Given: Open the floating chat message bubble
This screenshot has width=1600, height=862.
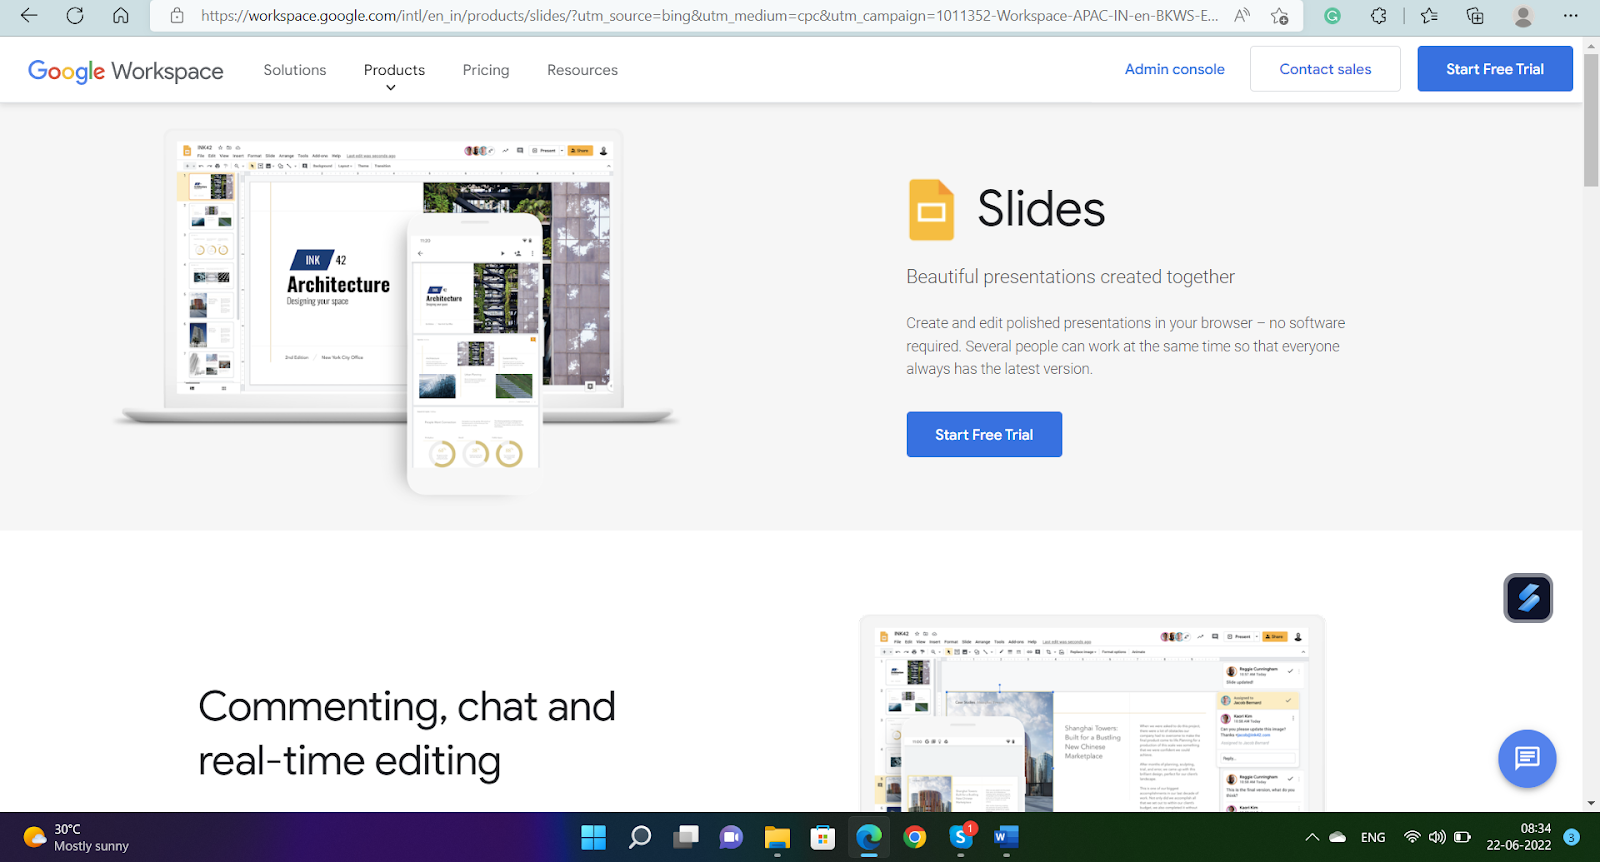Looking at the screenshot, I should 1527,758.
